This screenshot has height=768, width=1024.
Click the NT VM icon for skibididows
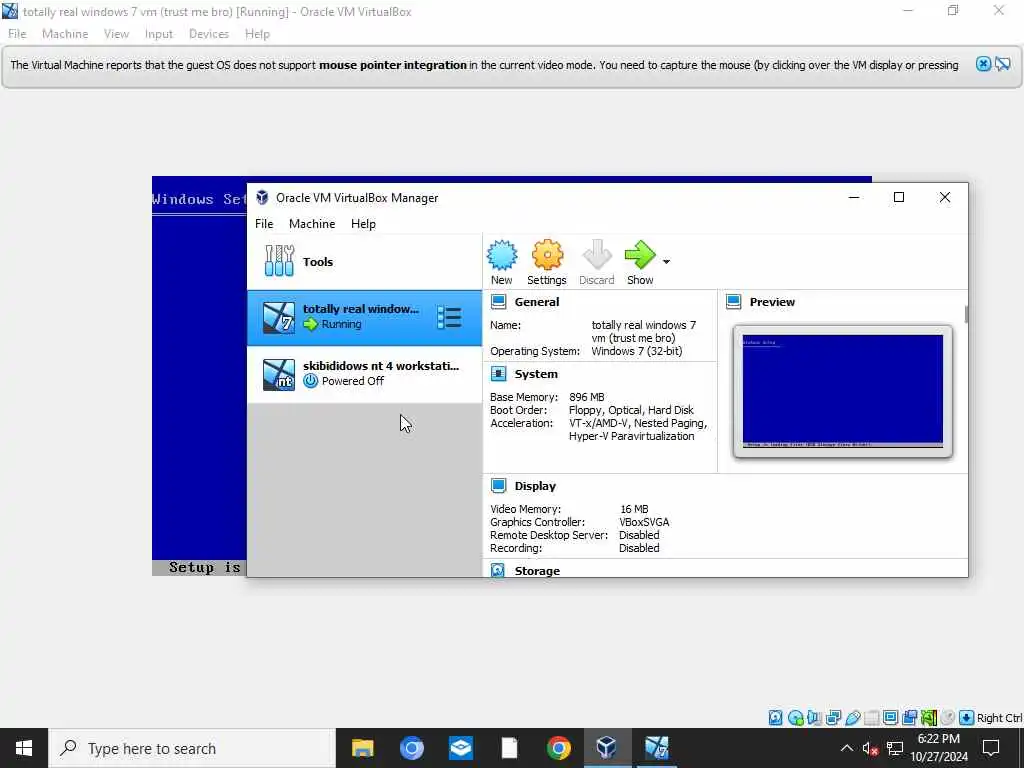(x=279, y=375)
